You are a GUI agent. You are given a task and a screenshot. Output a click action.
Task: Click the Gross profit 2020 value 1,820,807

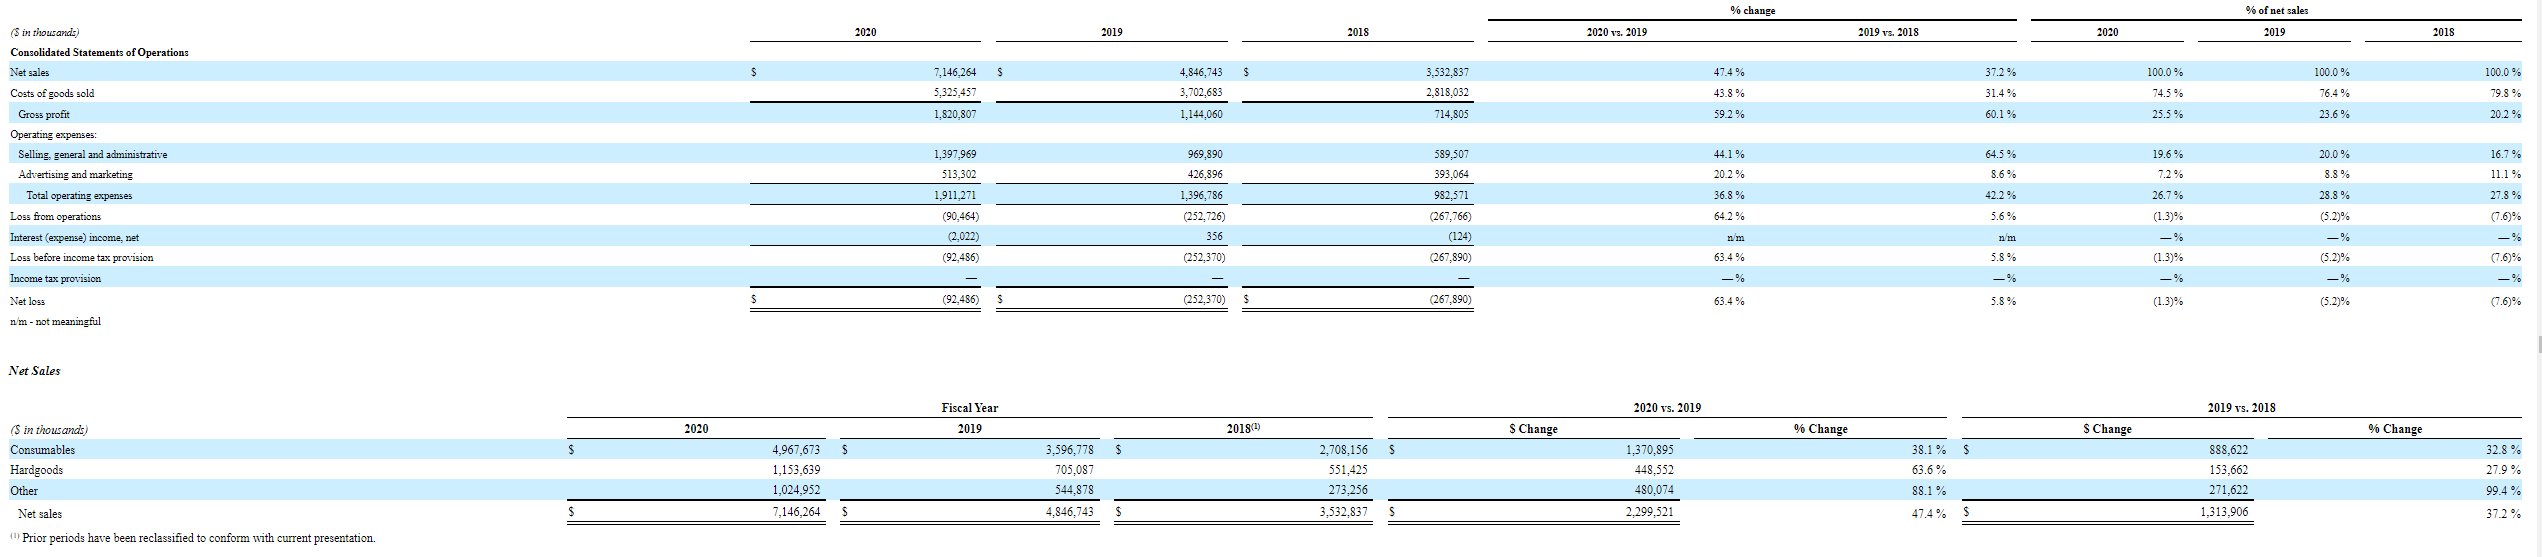955,114
